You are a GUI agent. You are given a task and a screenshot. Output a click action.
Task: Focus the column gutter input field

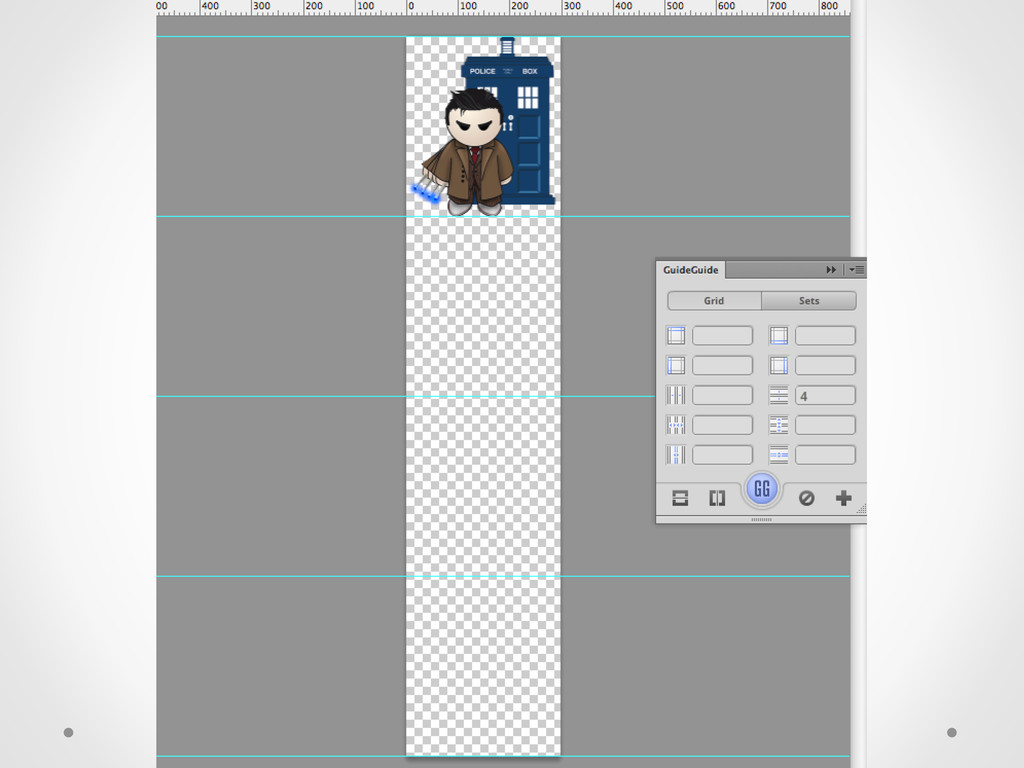[722, 455]
